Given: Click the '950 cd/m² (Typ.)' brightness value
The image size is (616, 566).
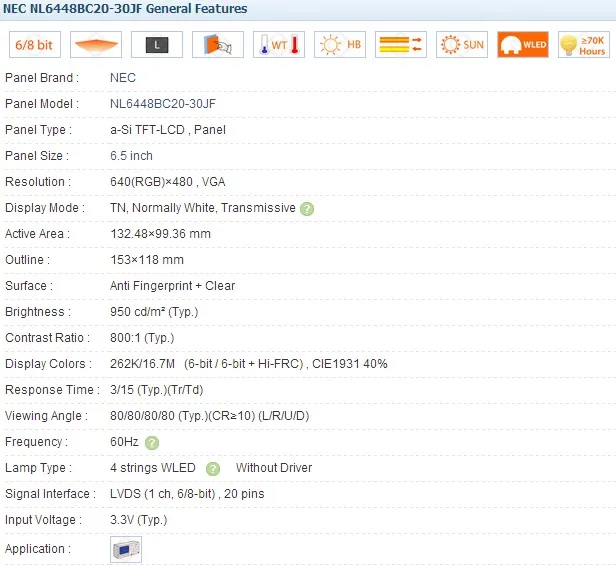Looking at the screenshot, I should [x=154, y=312].
